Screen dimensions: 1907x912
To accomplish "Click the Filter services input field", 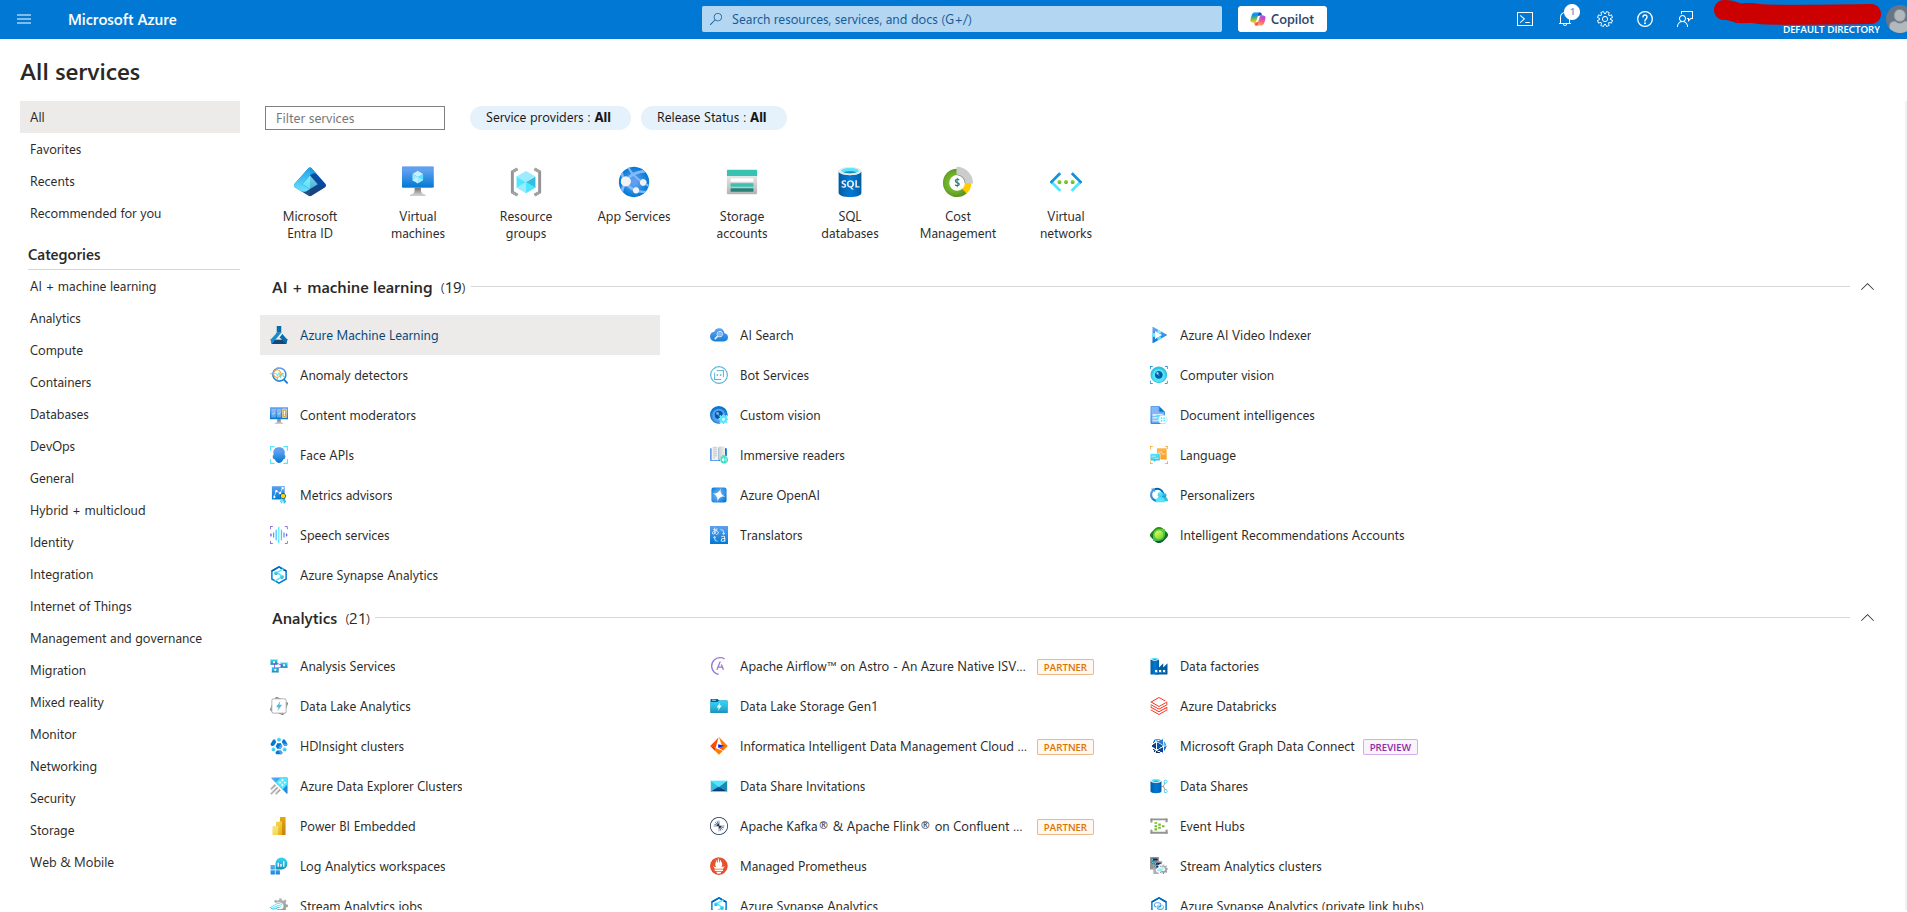I will 355,118.
